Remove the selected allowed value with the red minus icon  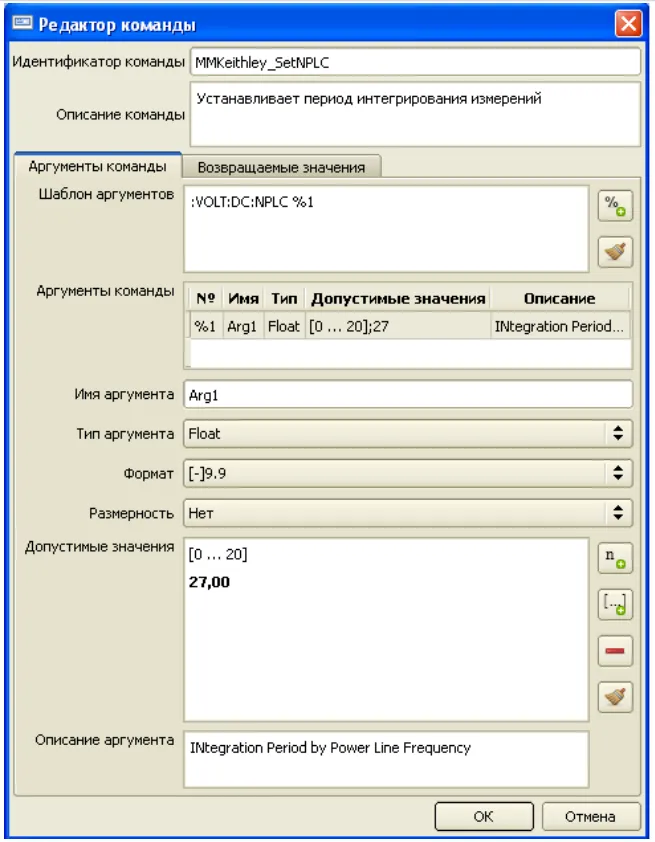point(615,651)
